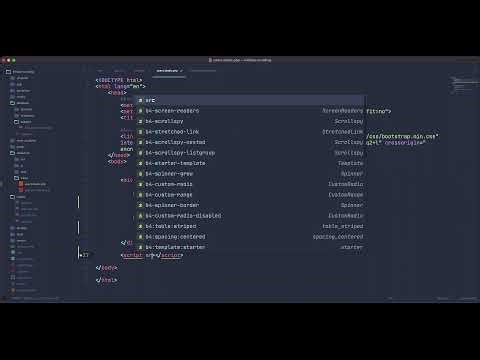
Task: Select the active underlined editor tab
Action: click(x=169, y=71)
